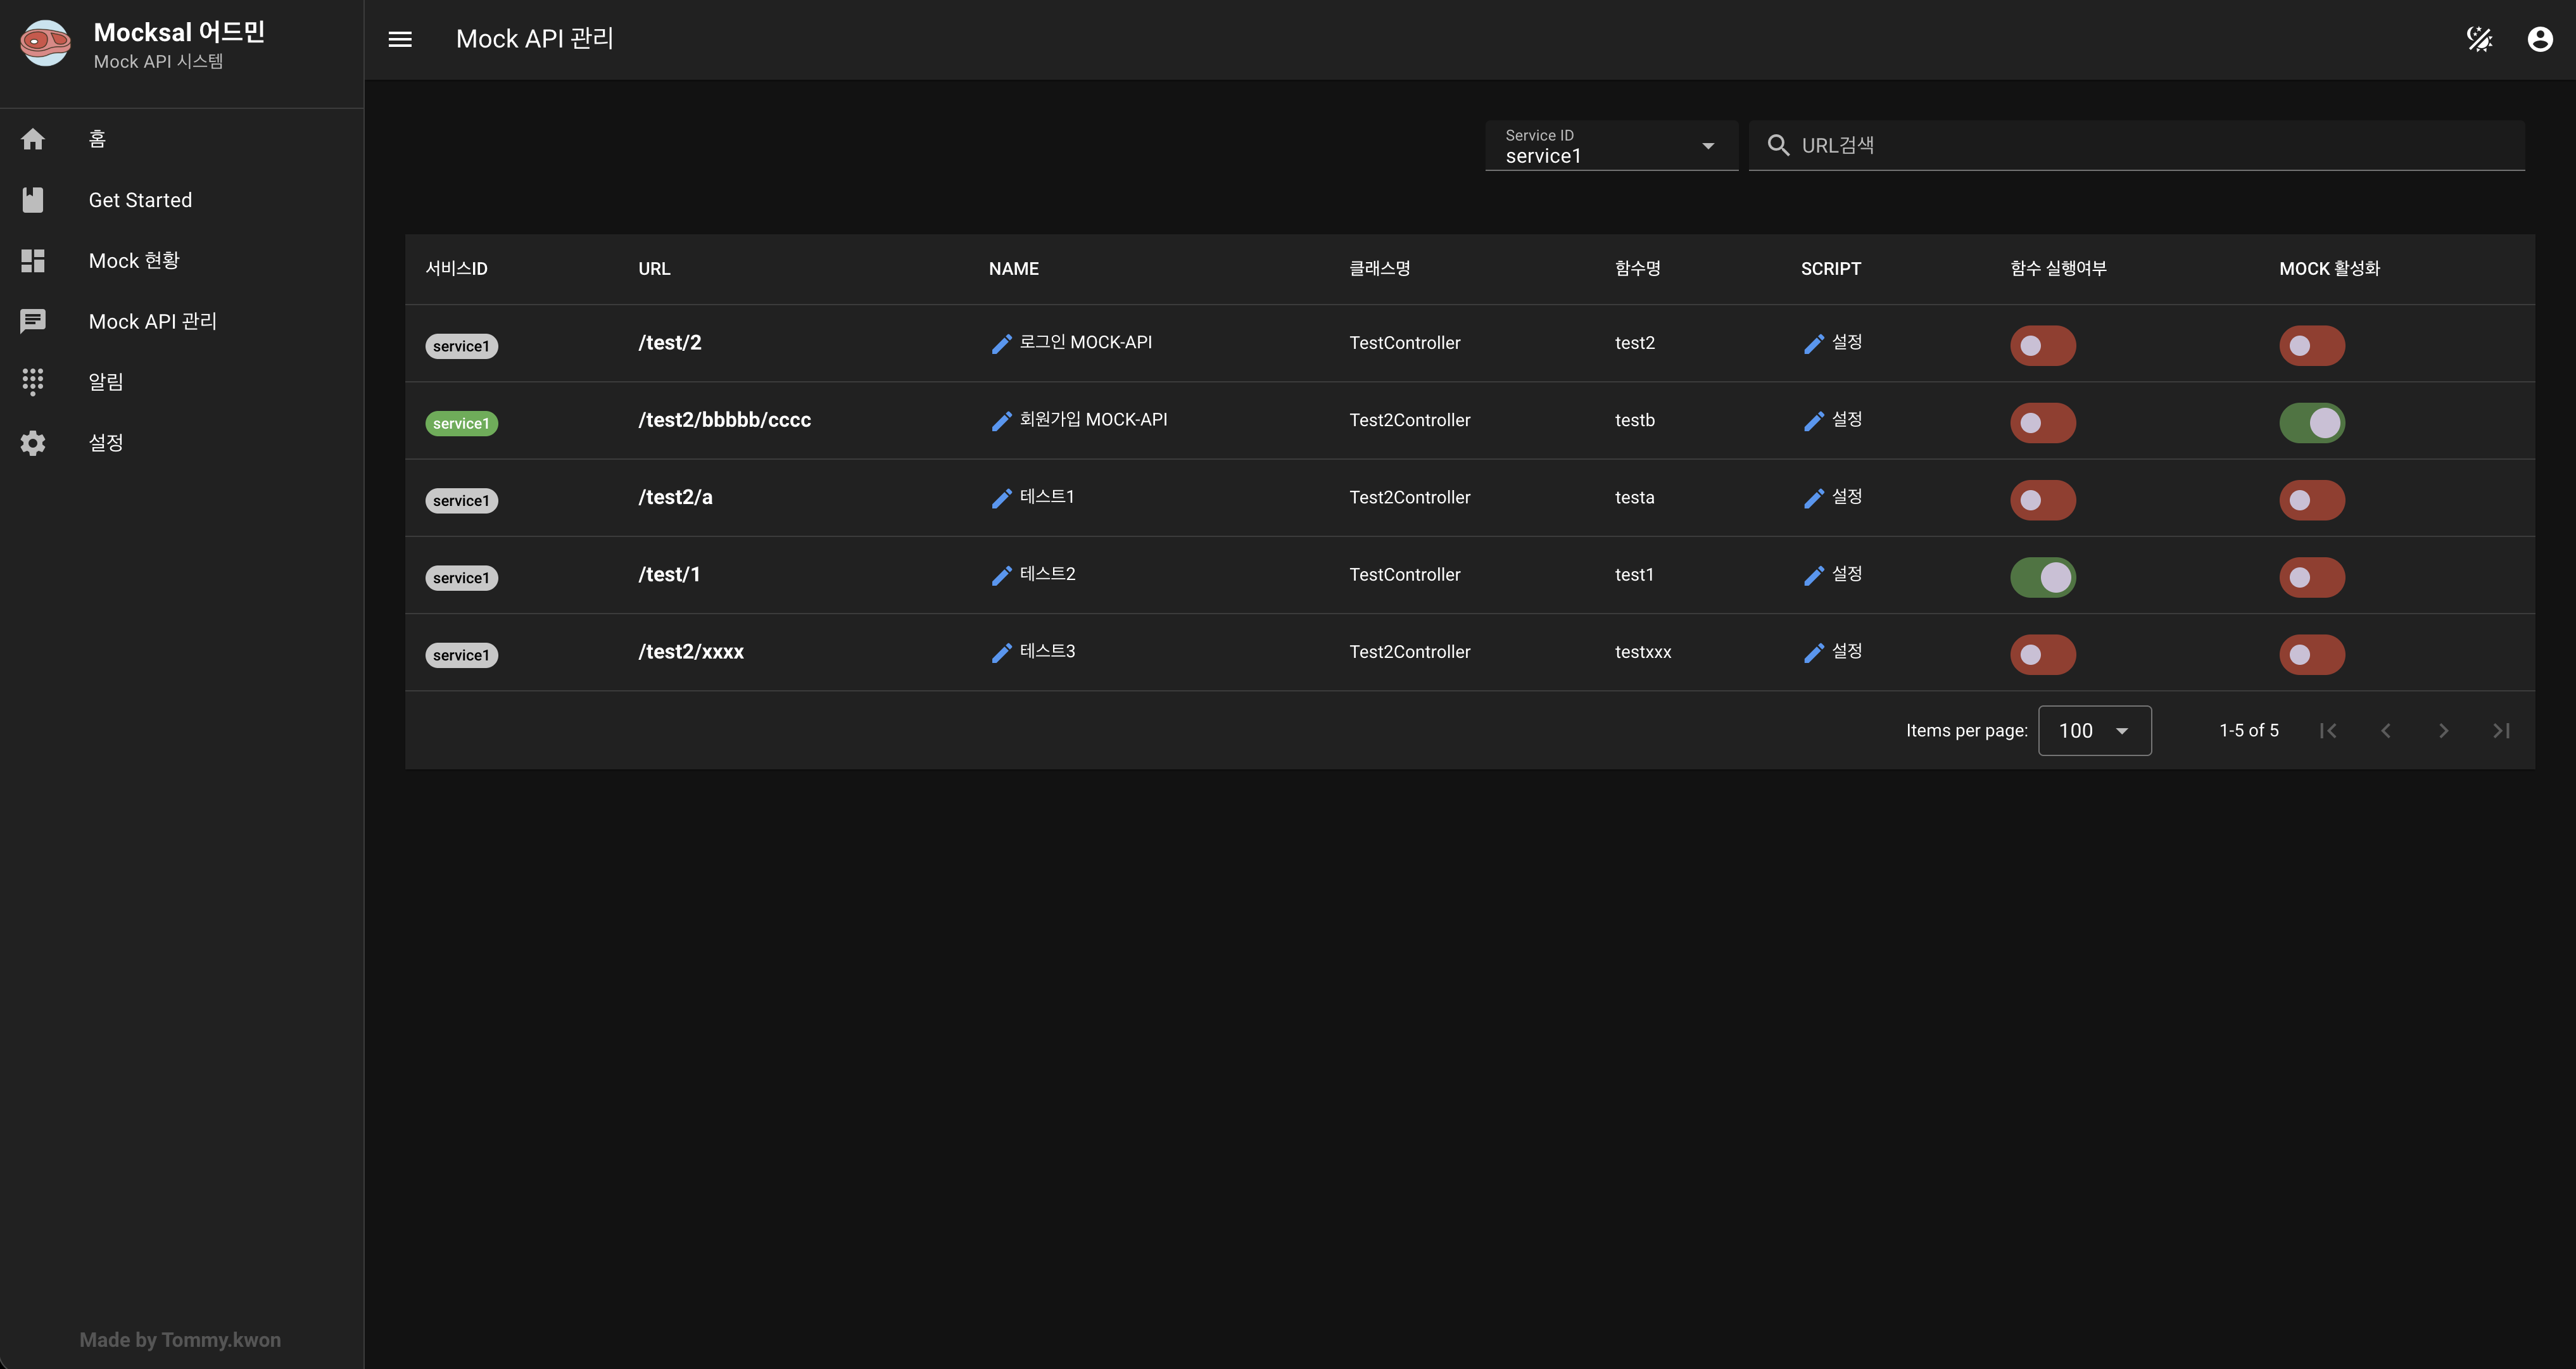Click pencil icon next to 로그인 MOCK-API
The image size is (2576, 1369).
pos(1001,344)
